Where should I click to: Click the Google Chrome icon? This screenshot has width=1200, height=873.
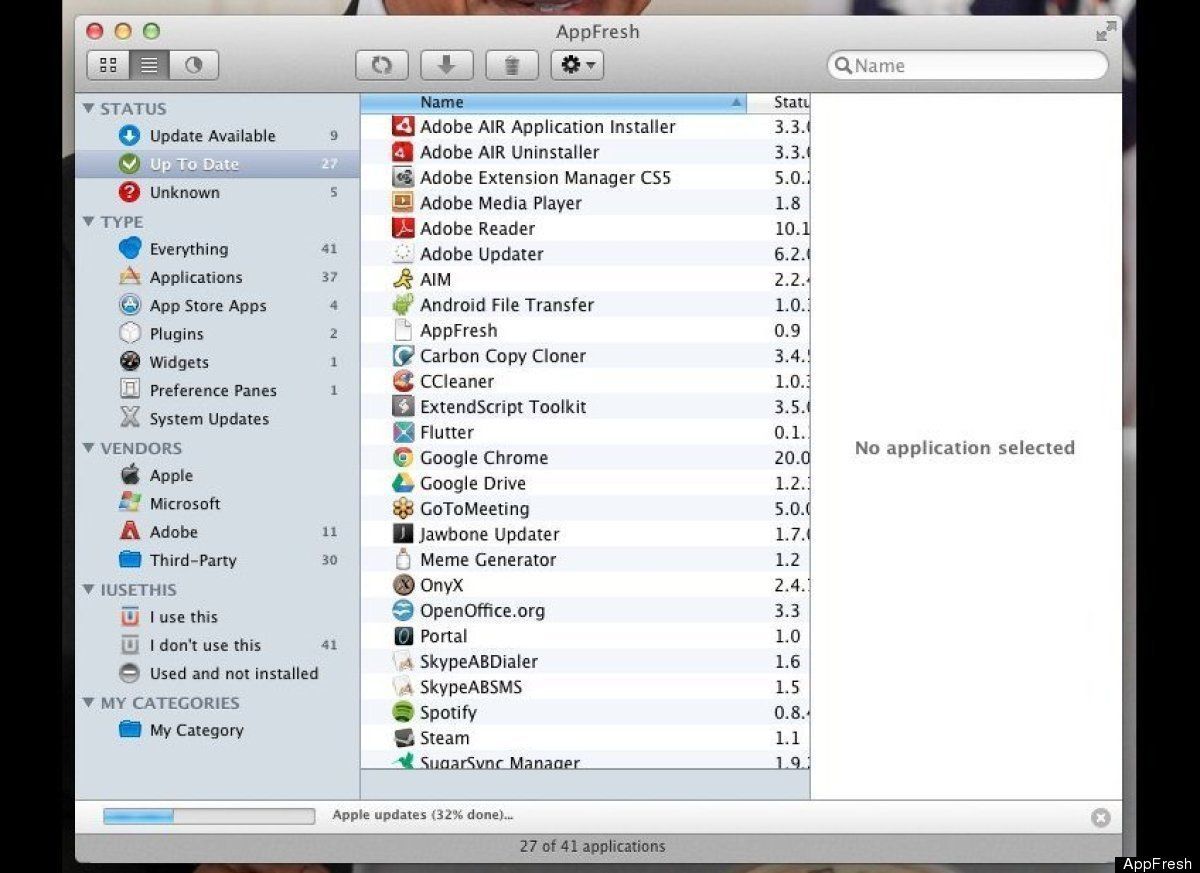point(403,458)
